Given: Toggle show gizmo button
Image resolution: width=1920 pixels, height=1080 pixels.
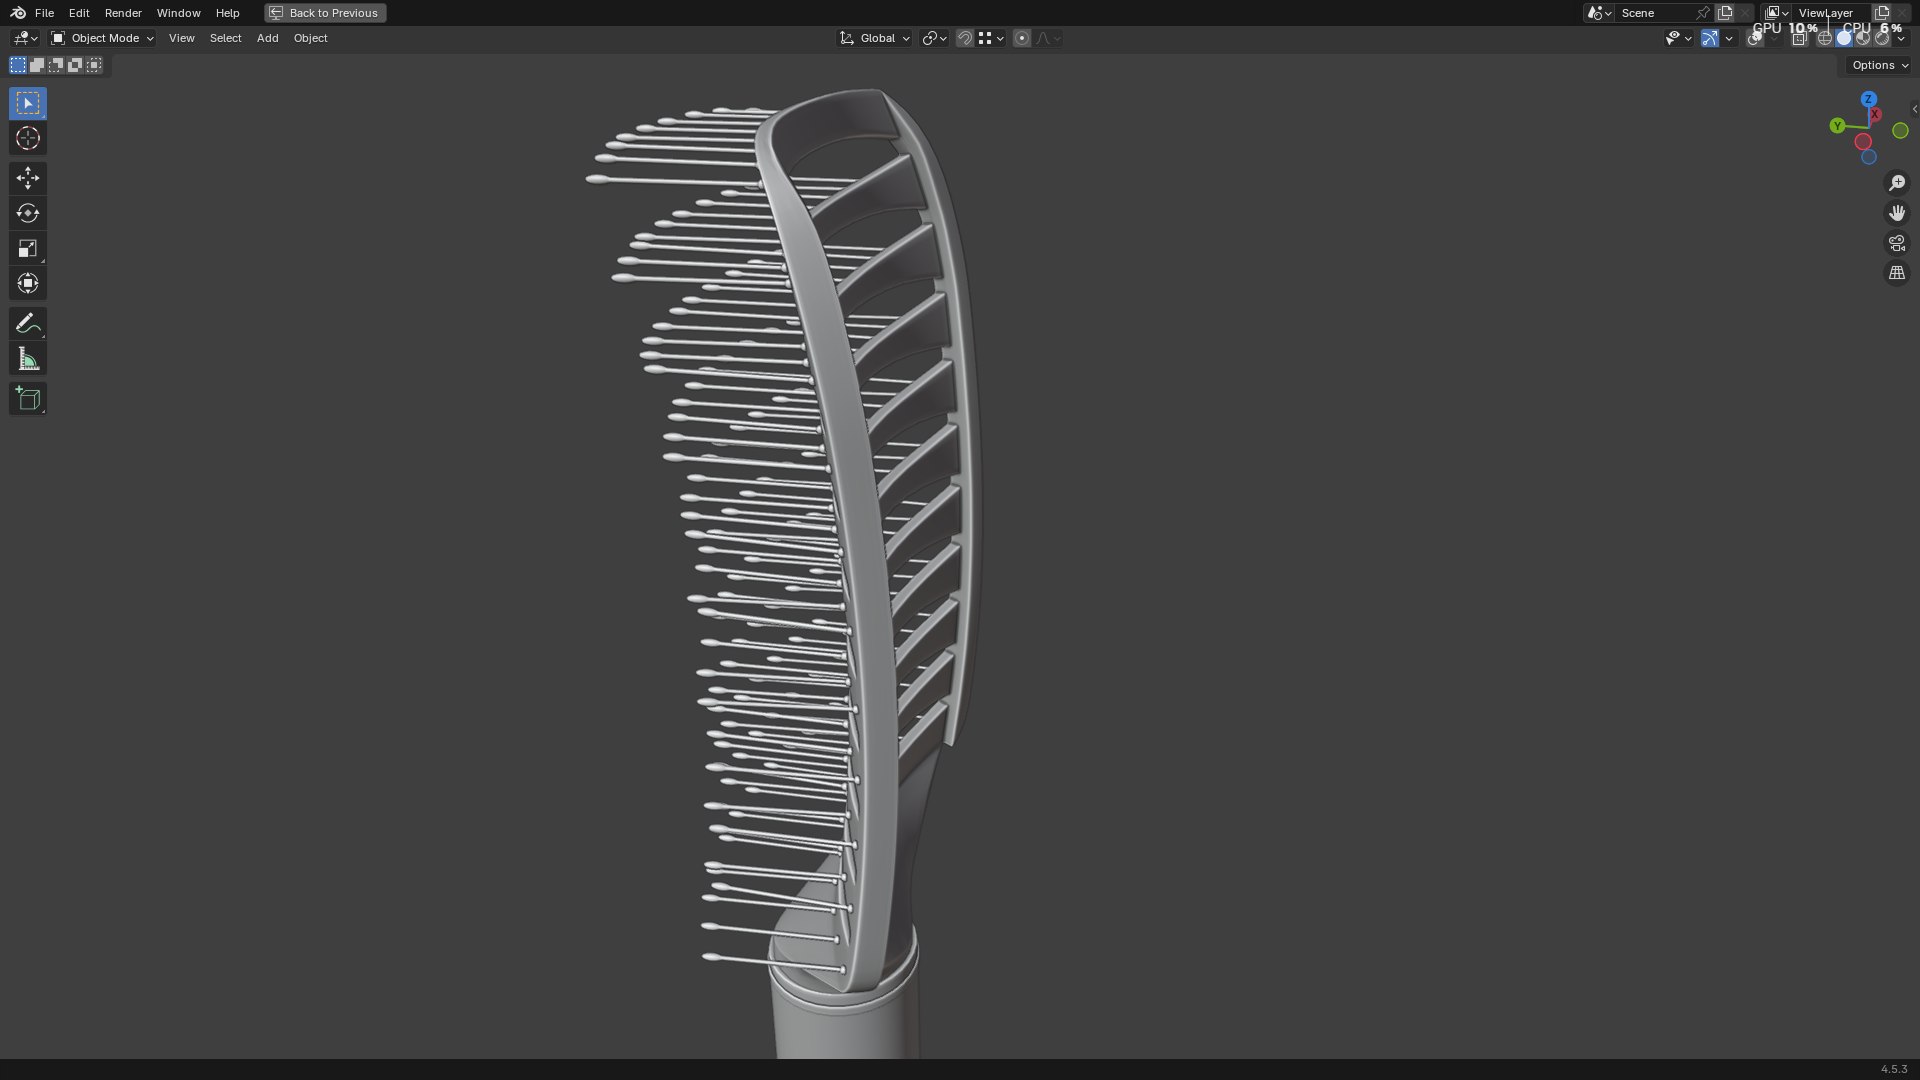Looking at the screenshot, I should click(1710, 38).
